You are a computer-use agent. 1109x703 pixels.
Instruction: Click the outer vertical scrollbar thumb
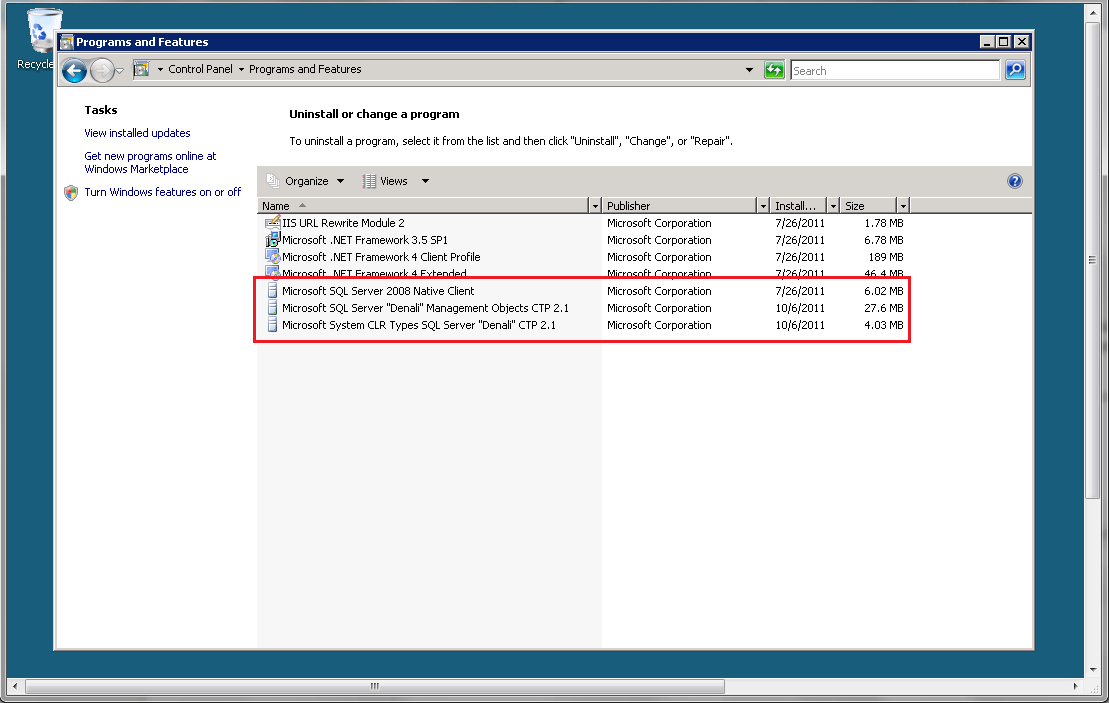point(1093,260)
